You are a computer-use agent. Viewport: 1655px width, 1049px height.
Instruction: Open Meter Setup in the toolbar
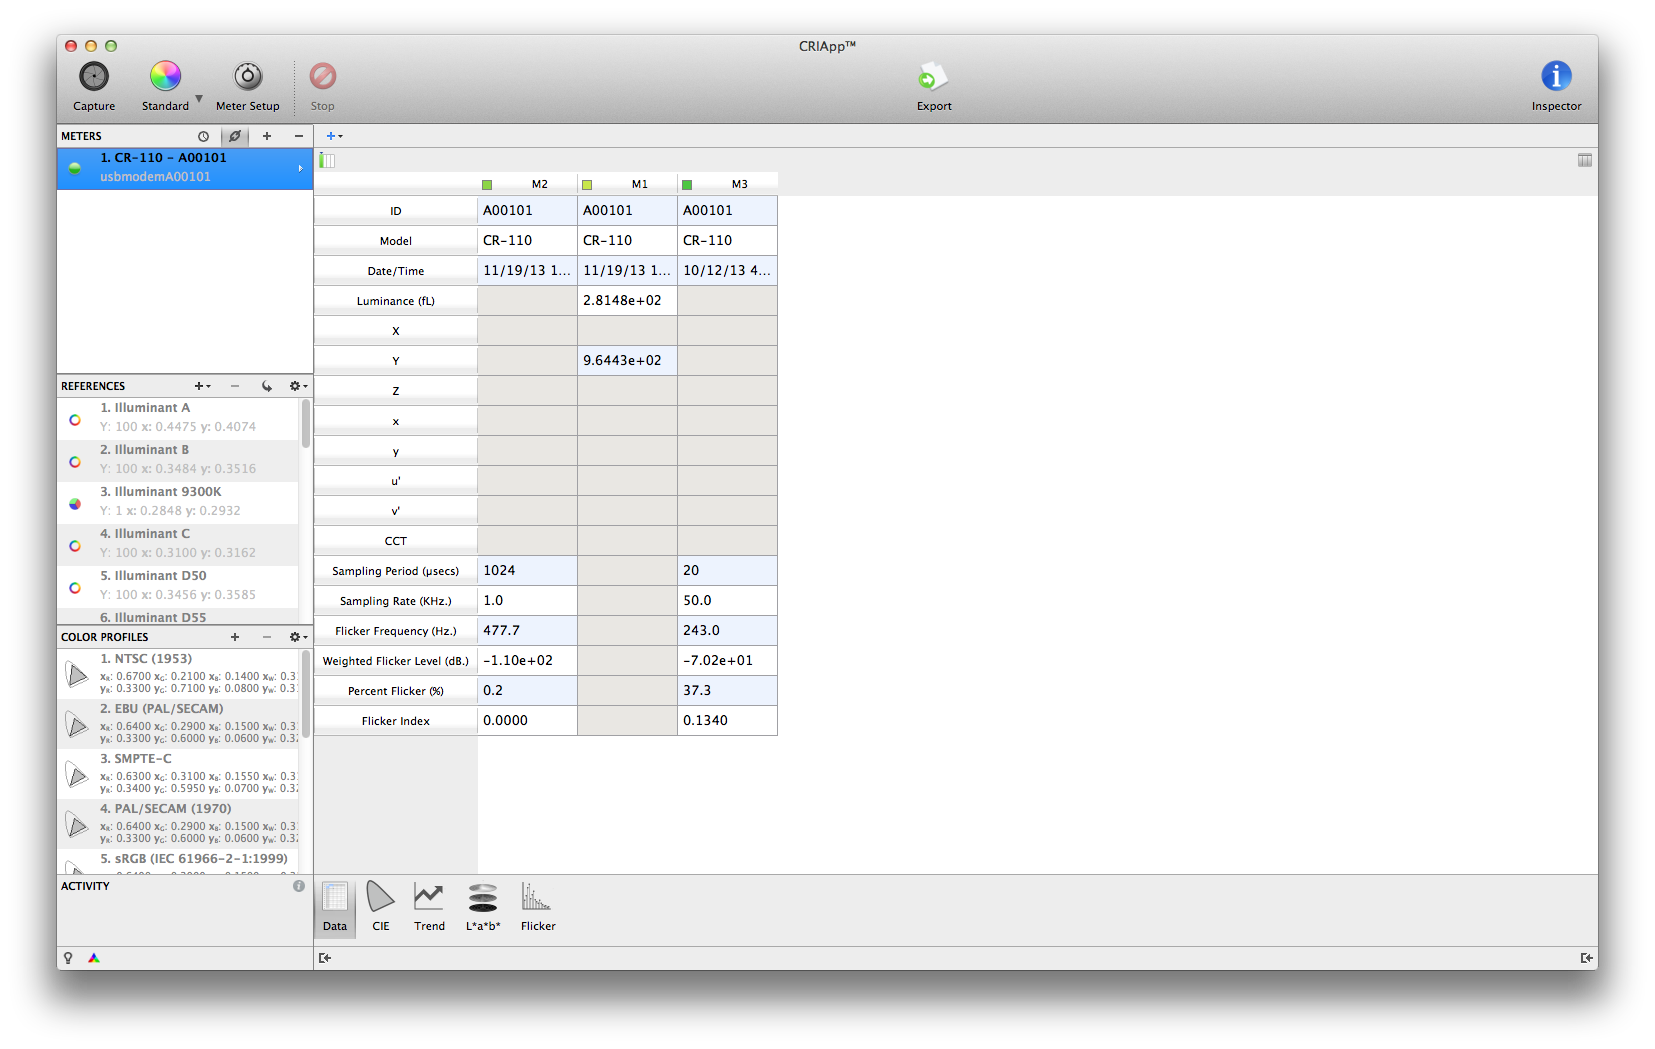pos(248,86)
